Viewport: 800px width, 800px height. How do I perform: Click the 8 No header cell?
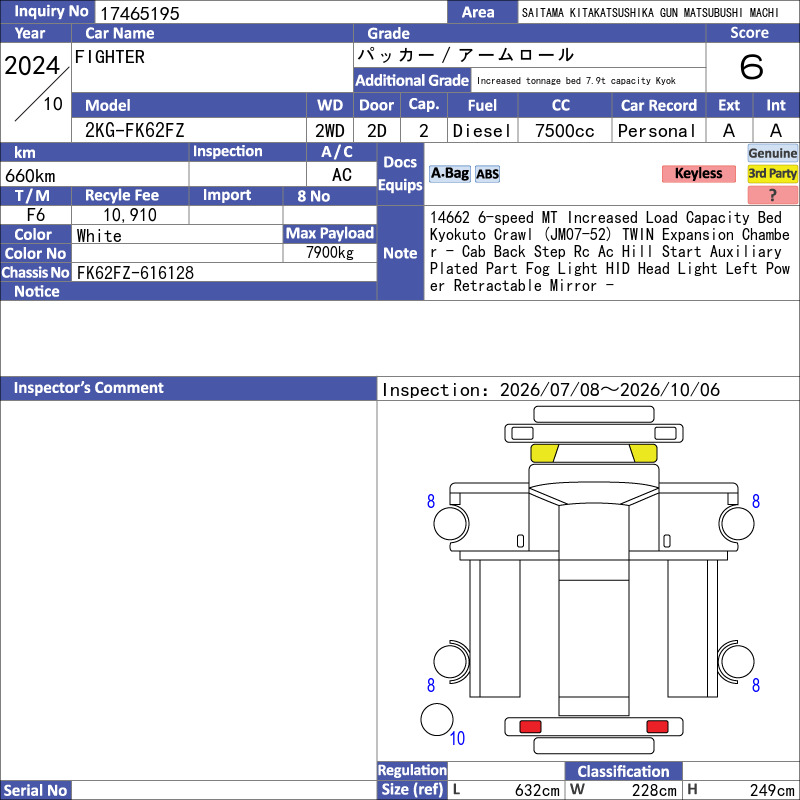pyautogui.click(x=330, y=196)
